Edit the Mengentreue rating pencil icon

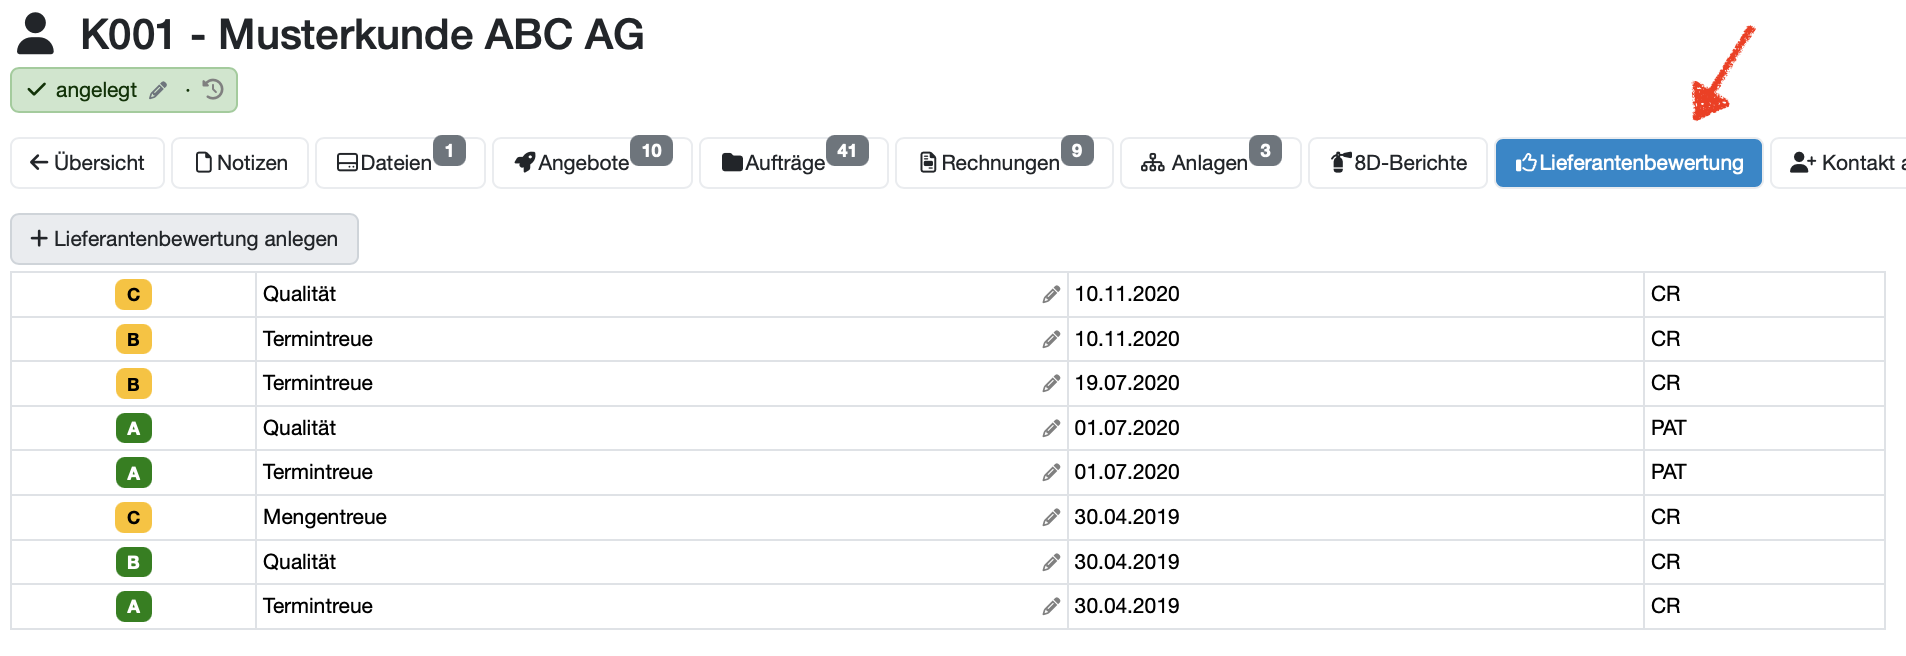pos(1051,517)
